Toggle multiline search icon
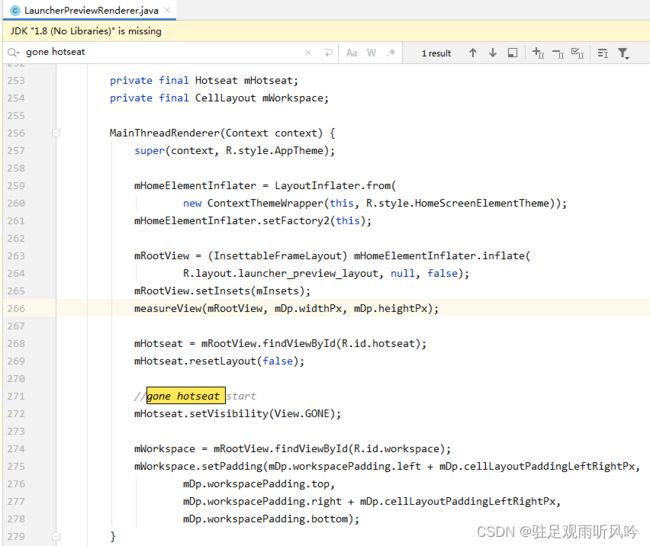Viewport: 650px width, 546px height. coord(603,53)
